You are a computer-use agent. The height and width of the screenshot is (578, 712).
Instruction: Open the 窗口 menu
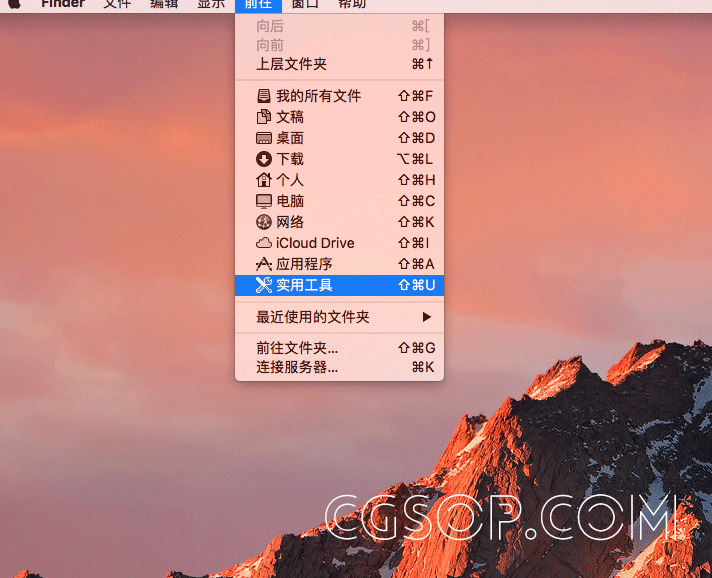tap(305, 4)
